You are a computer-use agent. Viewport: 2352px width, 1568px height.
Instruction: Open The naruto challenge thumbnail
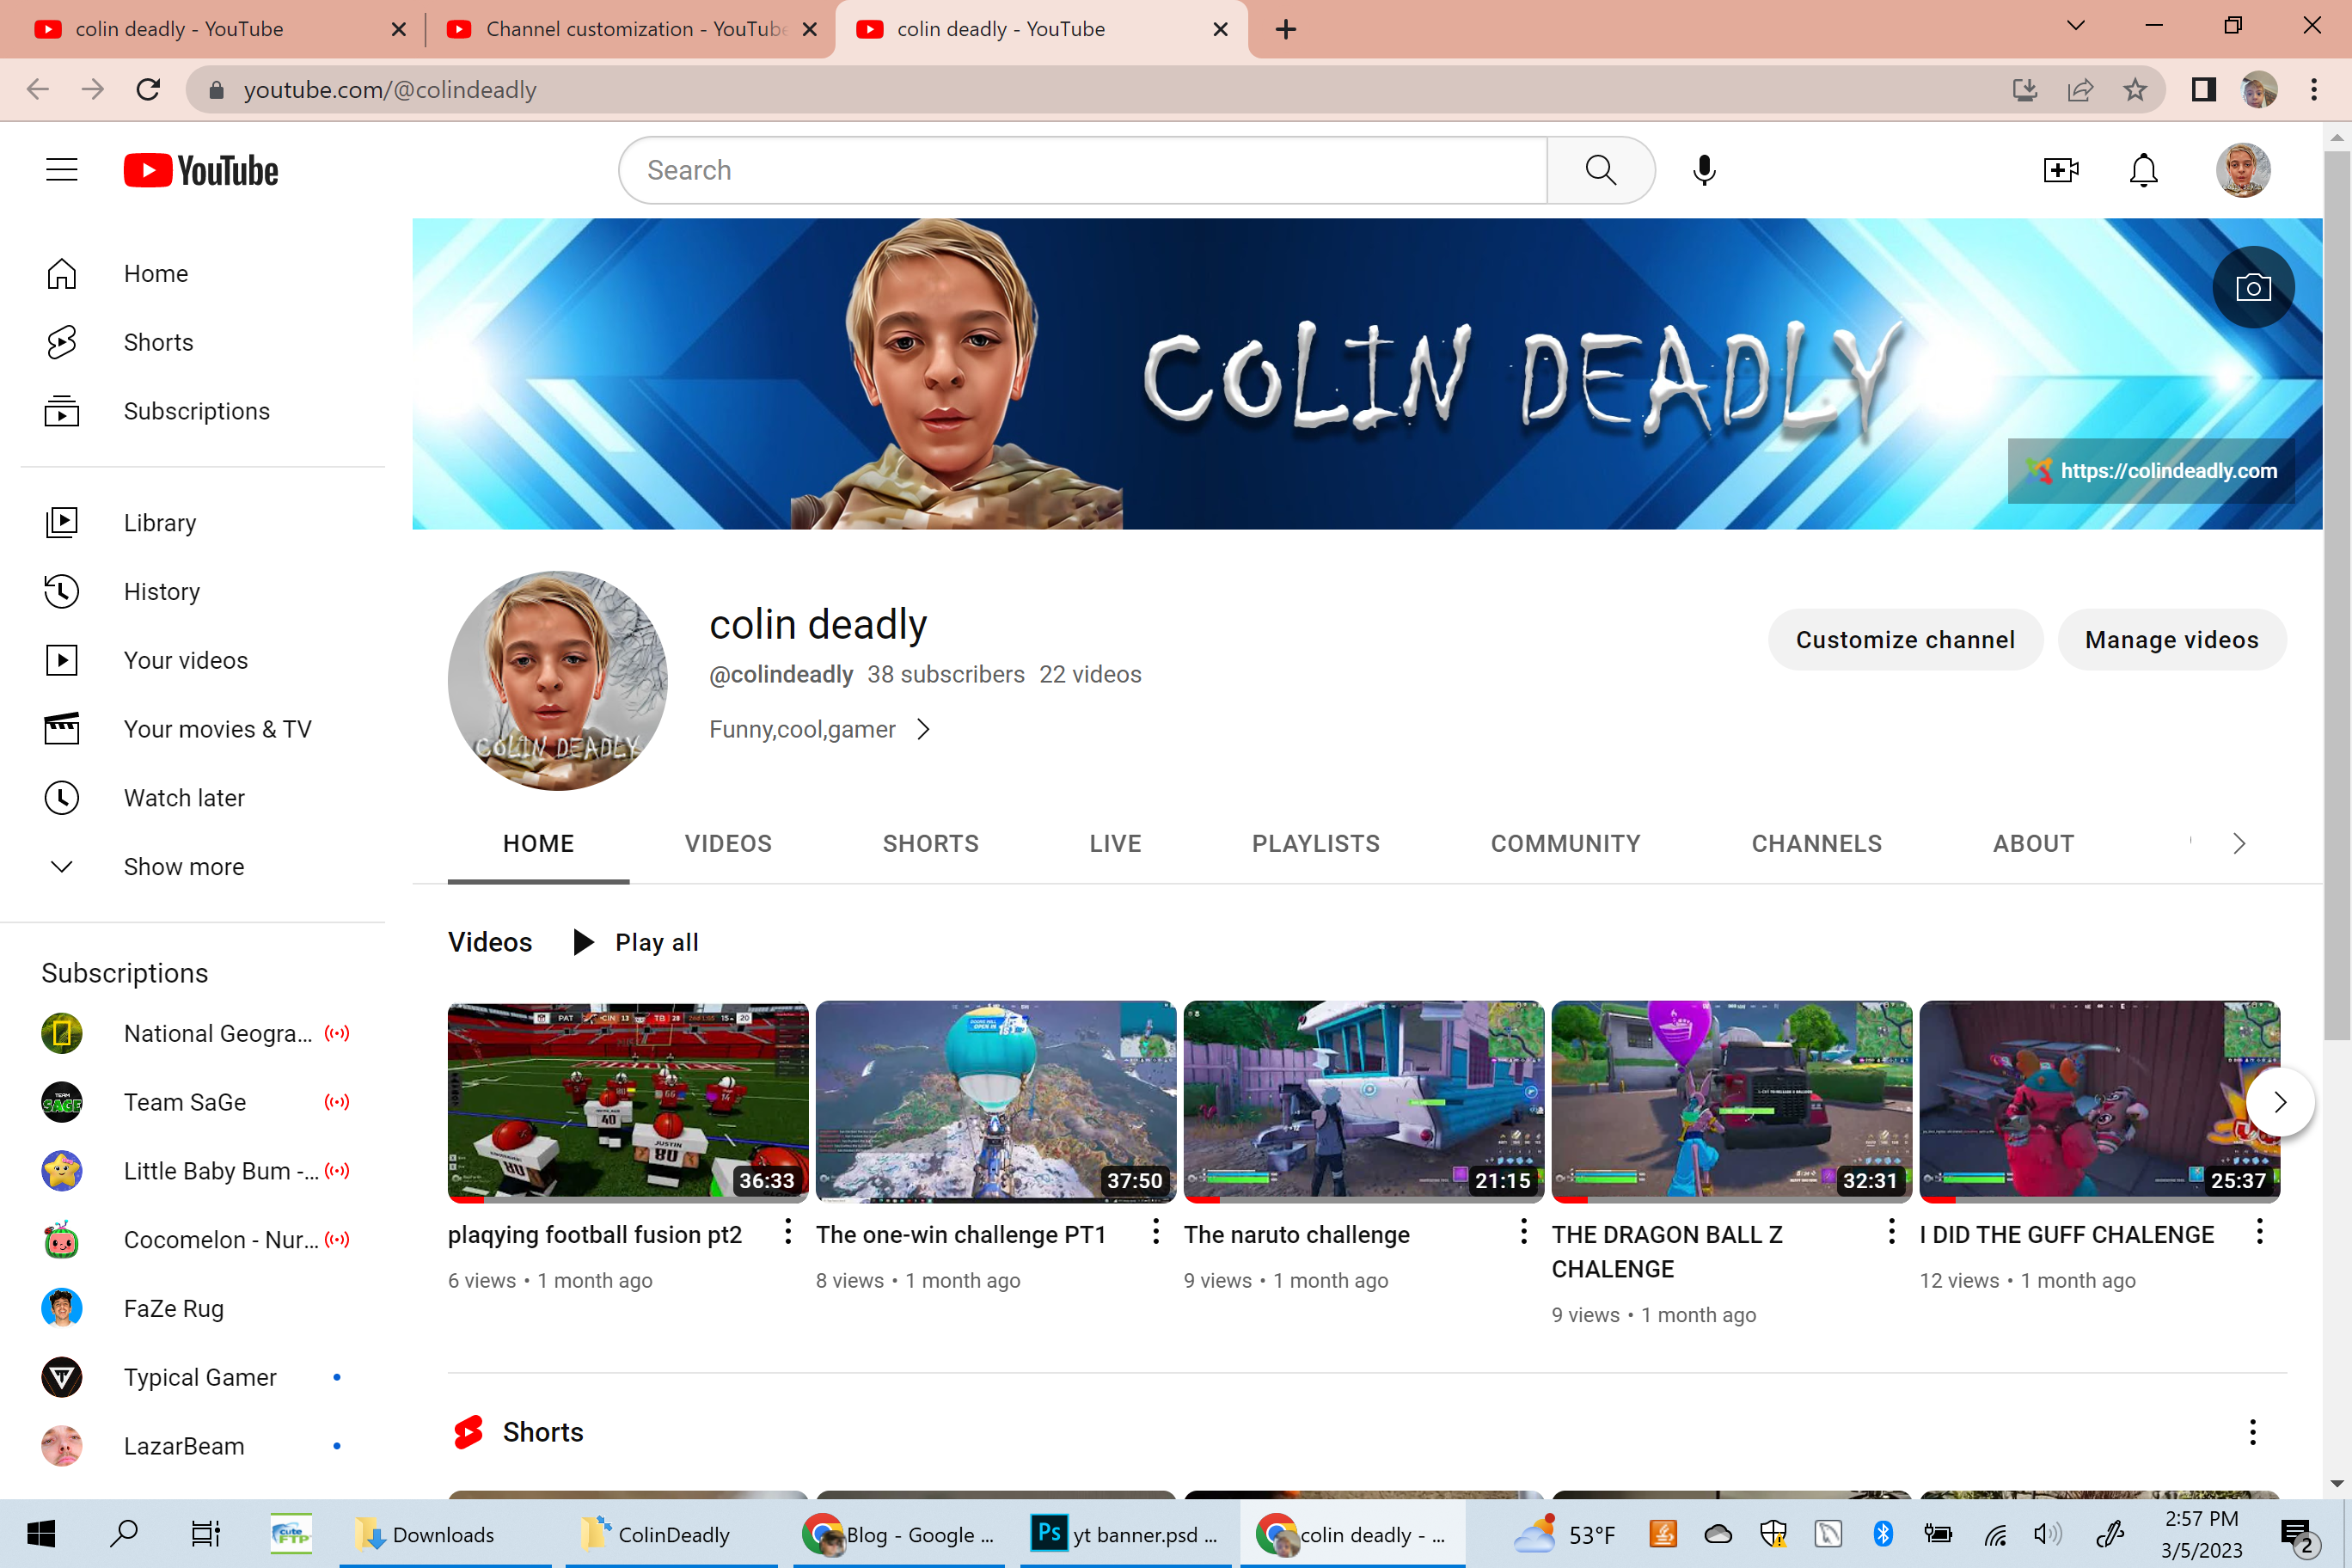coord(1364,1100)
